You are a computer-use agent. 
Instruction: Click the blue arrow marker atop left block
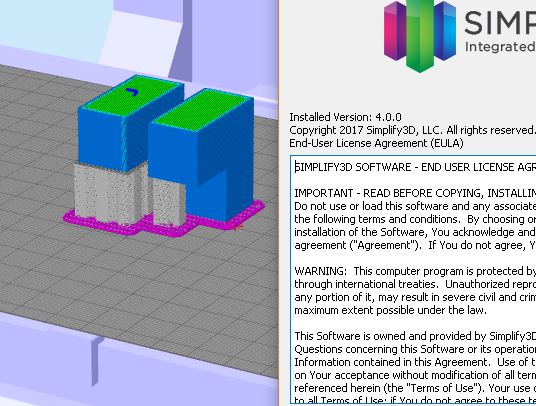coord(132,92)
